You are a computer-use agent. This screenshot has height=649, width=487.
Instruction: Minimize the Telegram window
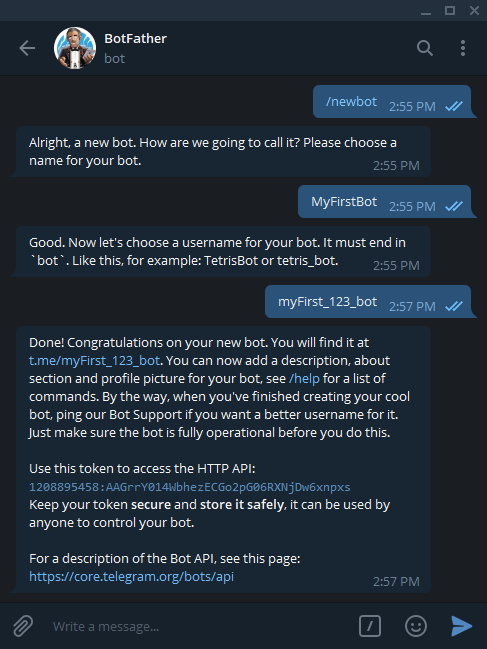coord(426,10)
